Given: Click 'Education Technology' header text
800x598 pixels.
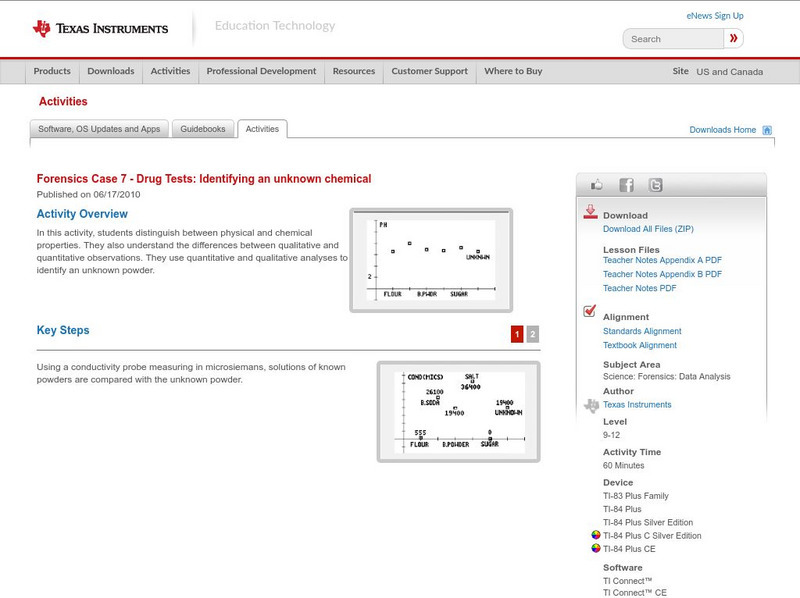Looking at the screenshot, I should (x=275, y=26).
